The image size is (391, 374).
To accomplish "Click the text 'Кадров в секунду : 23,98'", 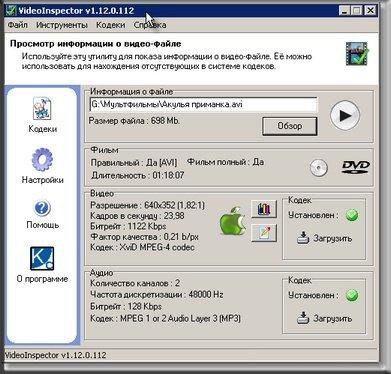I will (x=137, y=216).
